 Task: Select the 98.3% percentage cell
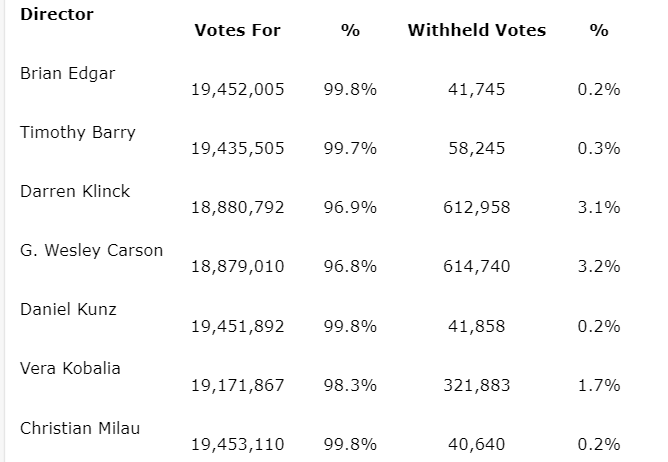[x=350, y=385]
